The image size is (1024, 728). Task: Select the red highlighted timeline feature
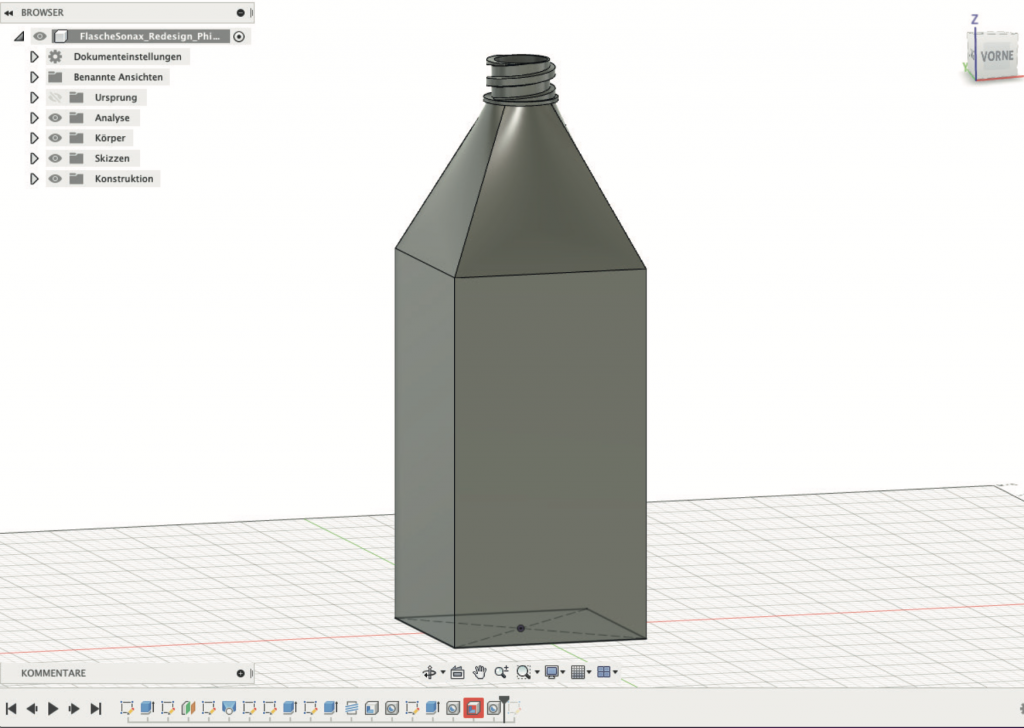pyautogui.click(x=473, y=708)
